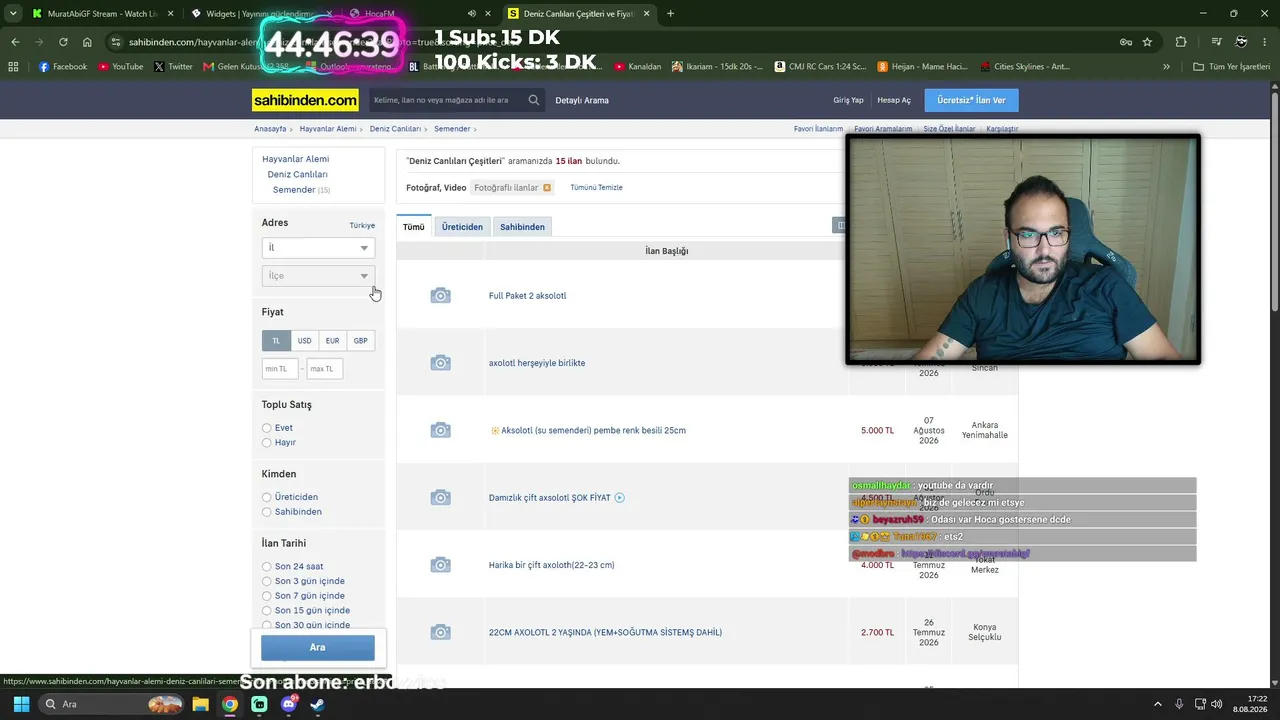Viewport: 1280px width, 720px height.
Task: Click the search magnifier icon in site header
Action: coord(534,100)
